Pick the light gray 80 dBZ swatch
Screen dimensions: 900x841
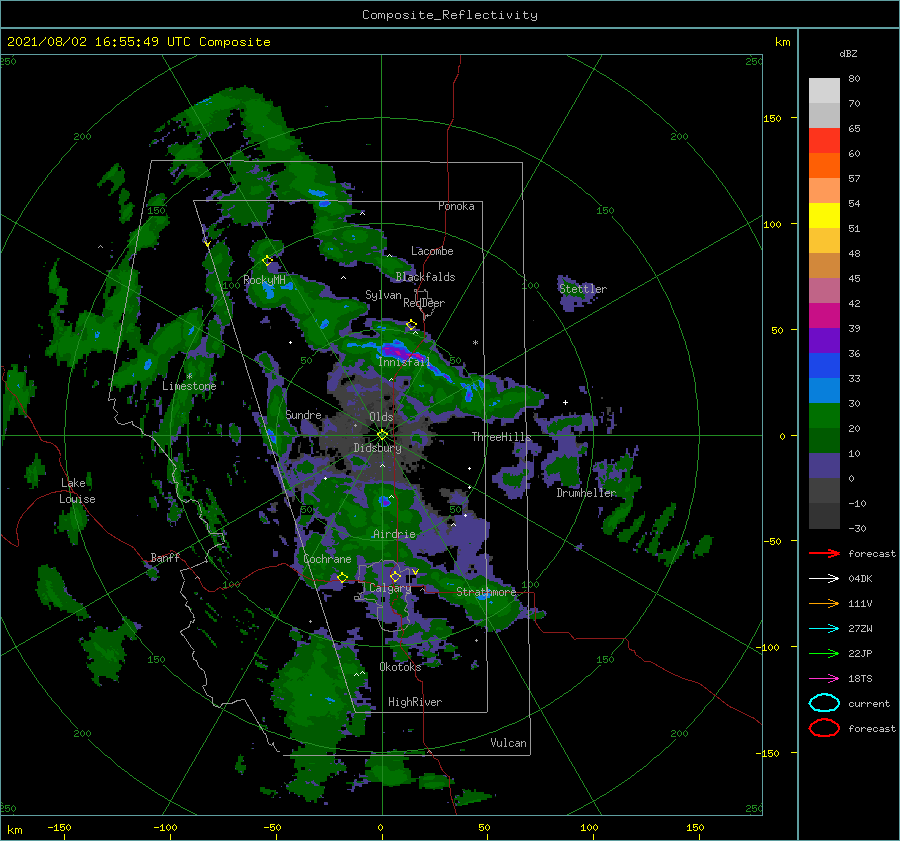pos(824,90)
